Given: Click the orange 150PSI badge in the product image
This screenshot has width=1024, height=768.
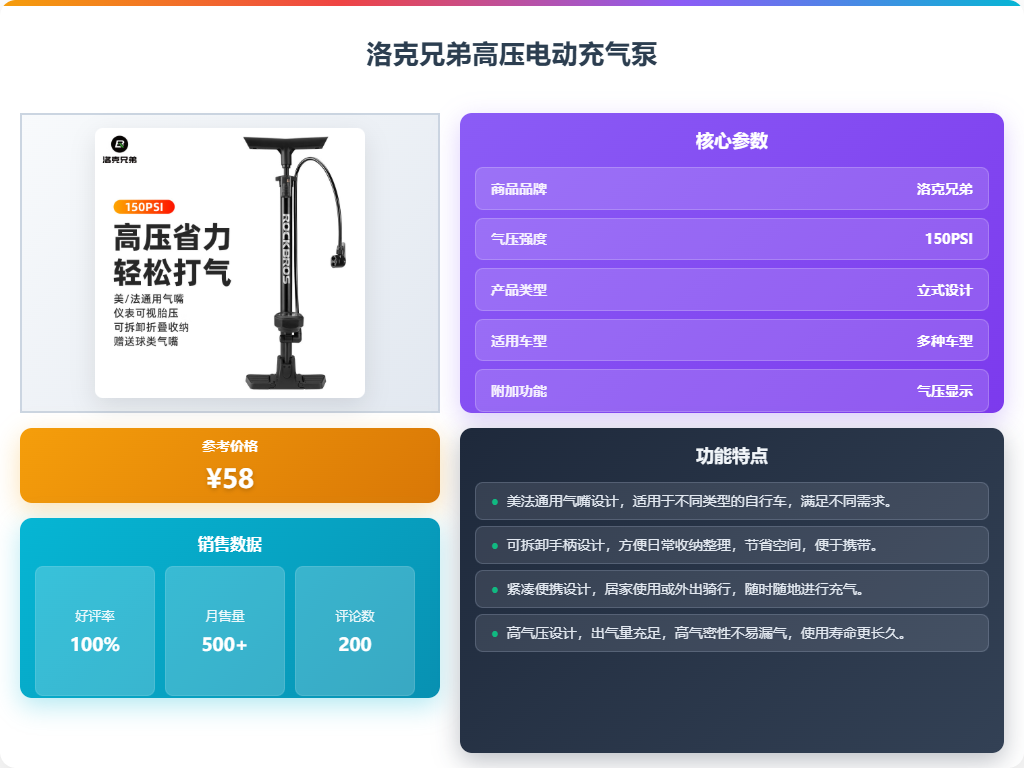Looking at the screenshot, I should pos(144,207).
